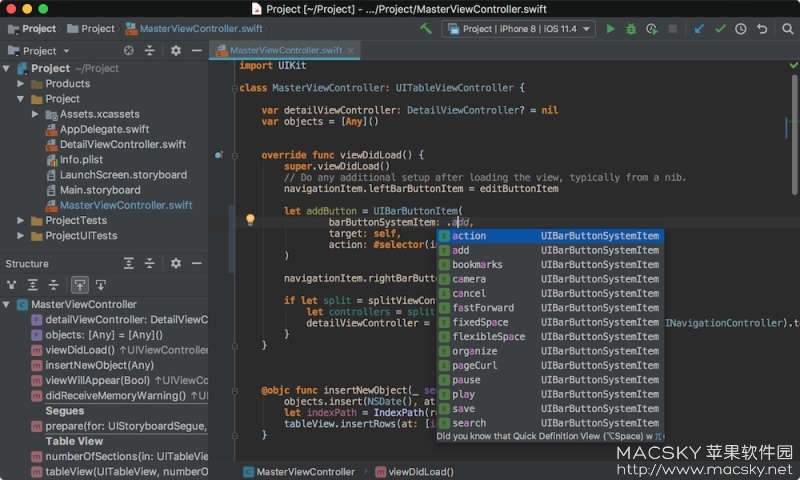Viewport: 800px width, 480px height.
Task: Click Collapse All icon in Project panel header
Action: (149, 50)
